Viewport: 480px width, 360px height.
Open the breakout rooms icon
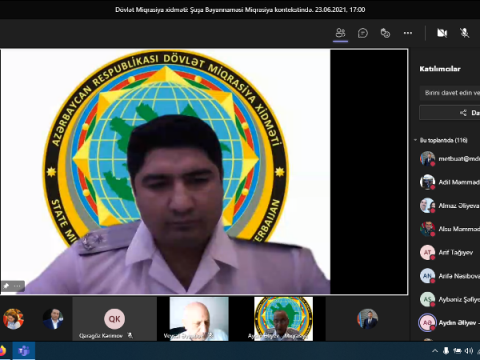[x=385, y=33]
